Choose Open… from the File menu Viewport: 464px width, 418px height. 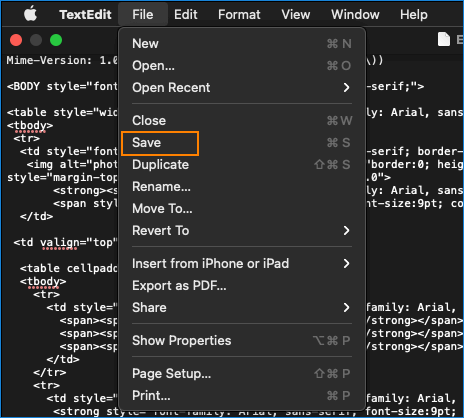(x=242, y=66)
